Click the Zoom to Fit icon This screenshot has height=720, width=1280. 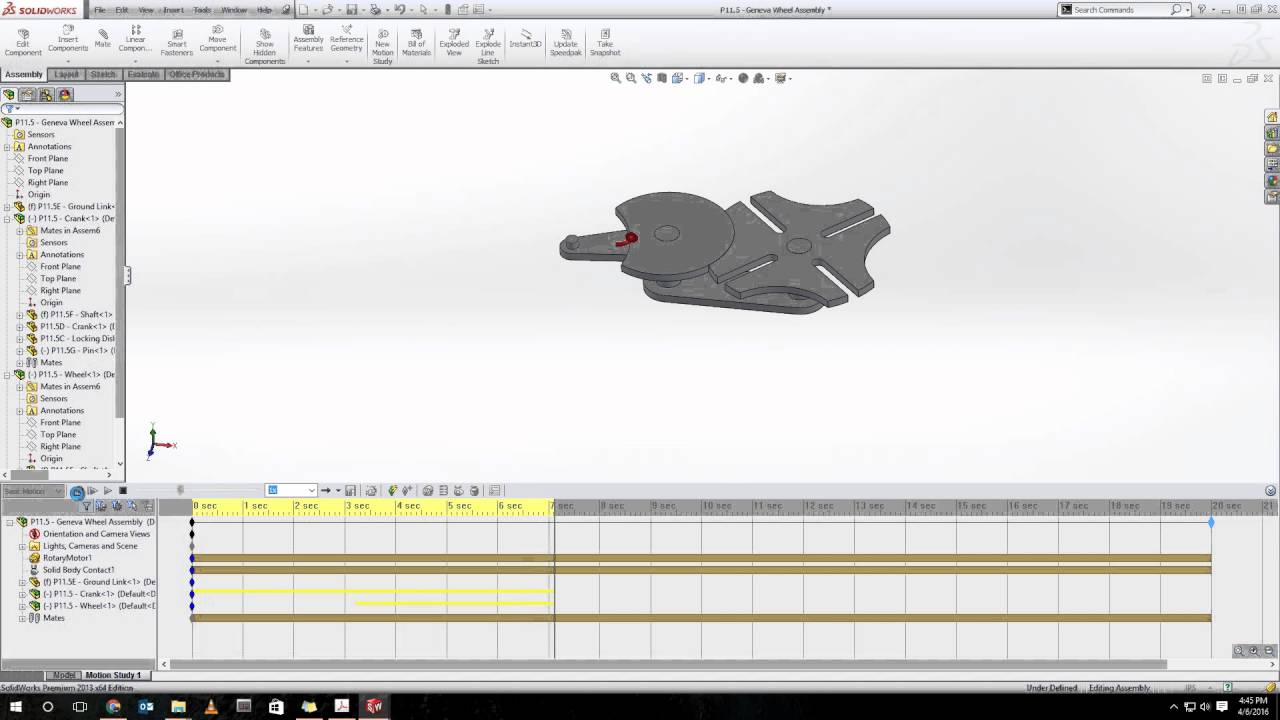616,78
